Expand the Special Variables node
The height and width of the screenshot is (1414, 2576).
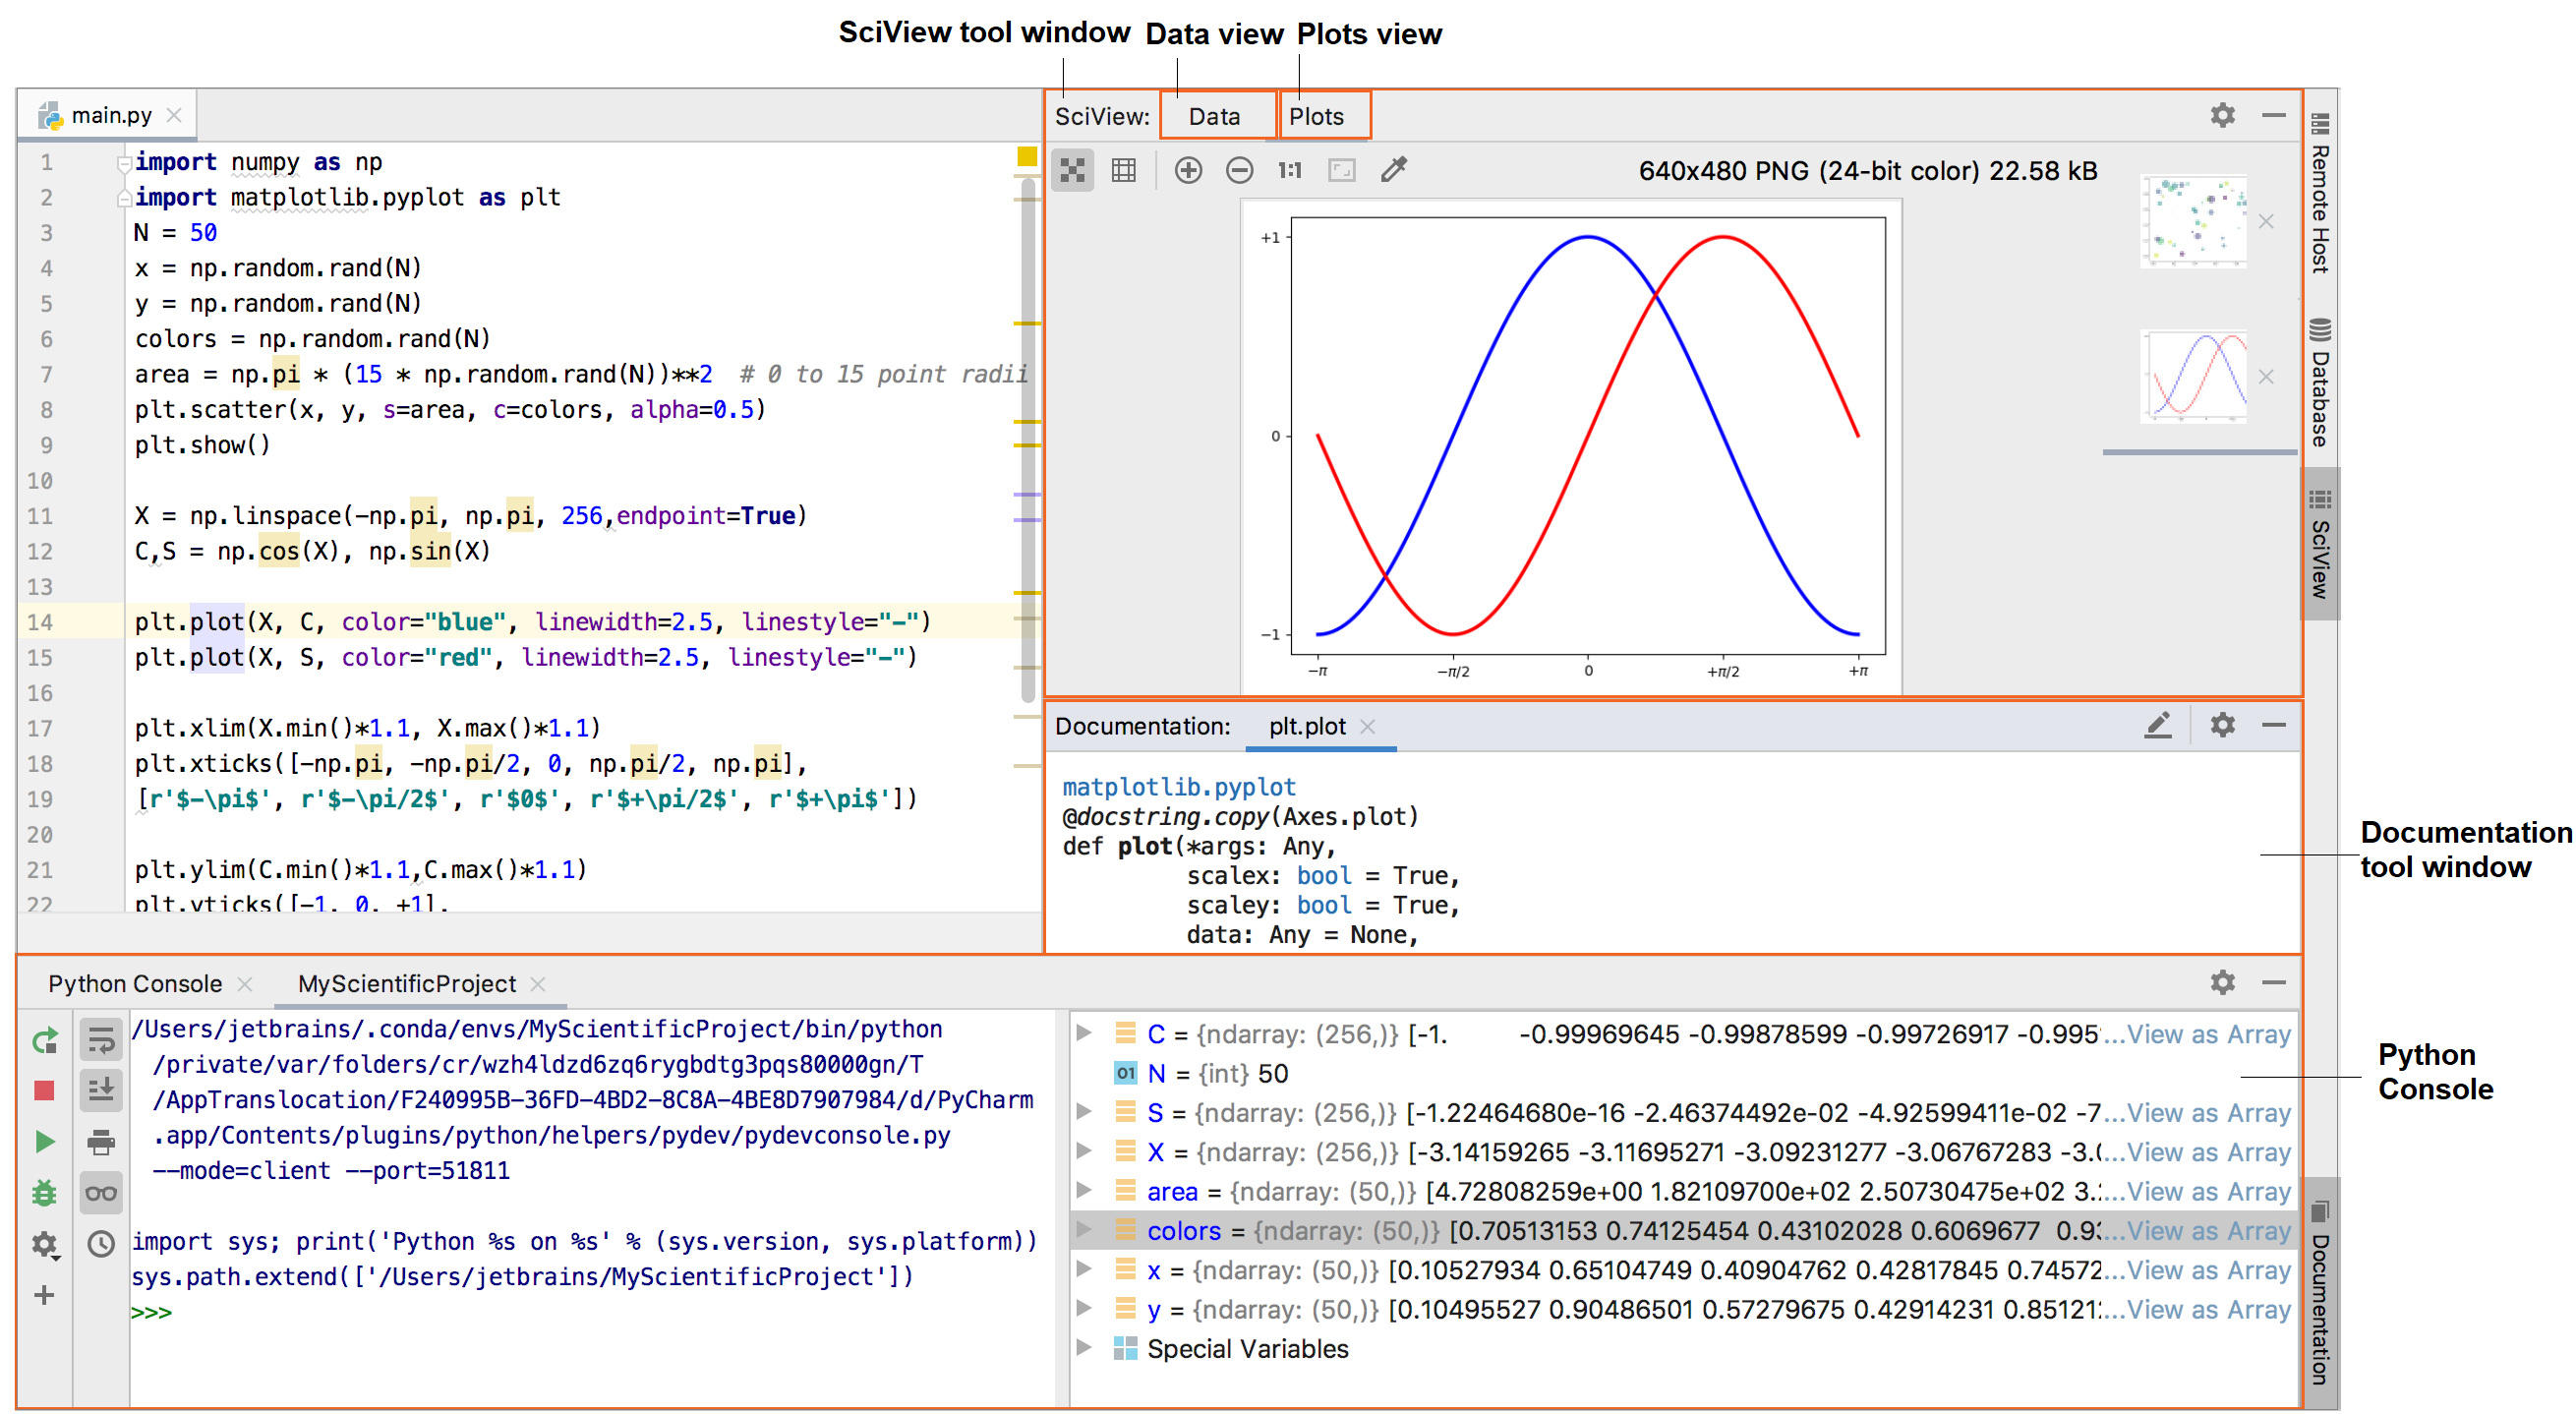(1085, 1349)
